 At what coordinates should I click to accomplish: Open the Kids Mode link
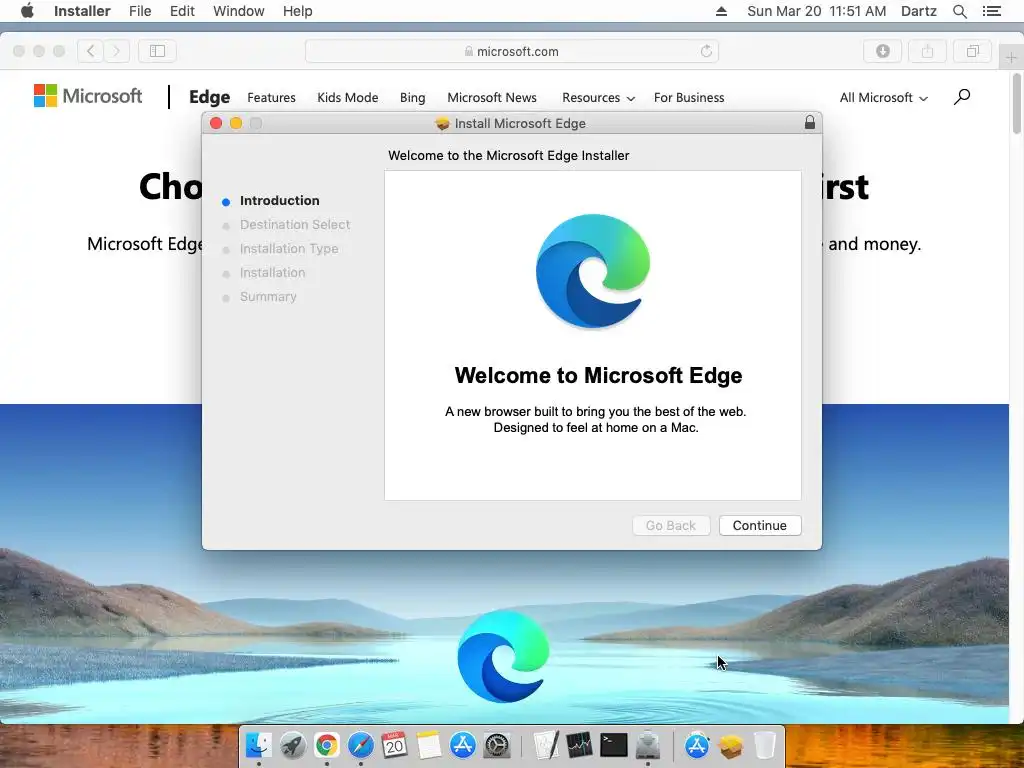point(347,97)
